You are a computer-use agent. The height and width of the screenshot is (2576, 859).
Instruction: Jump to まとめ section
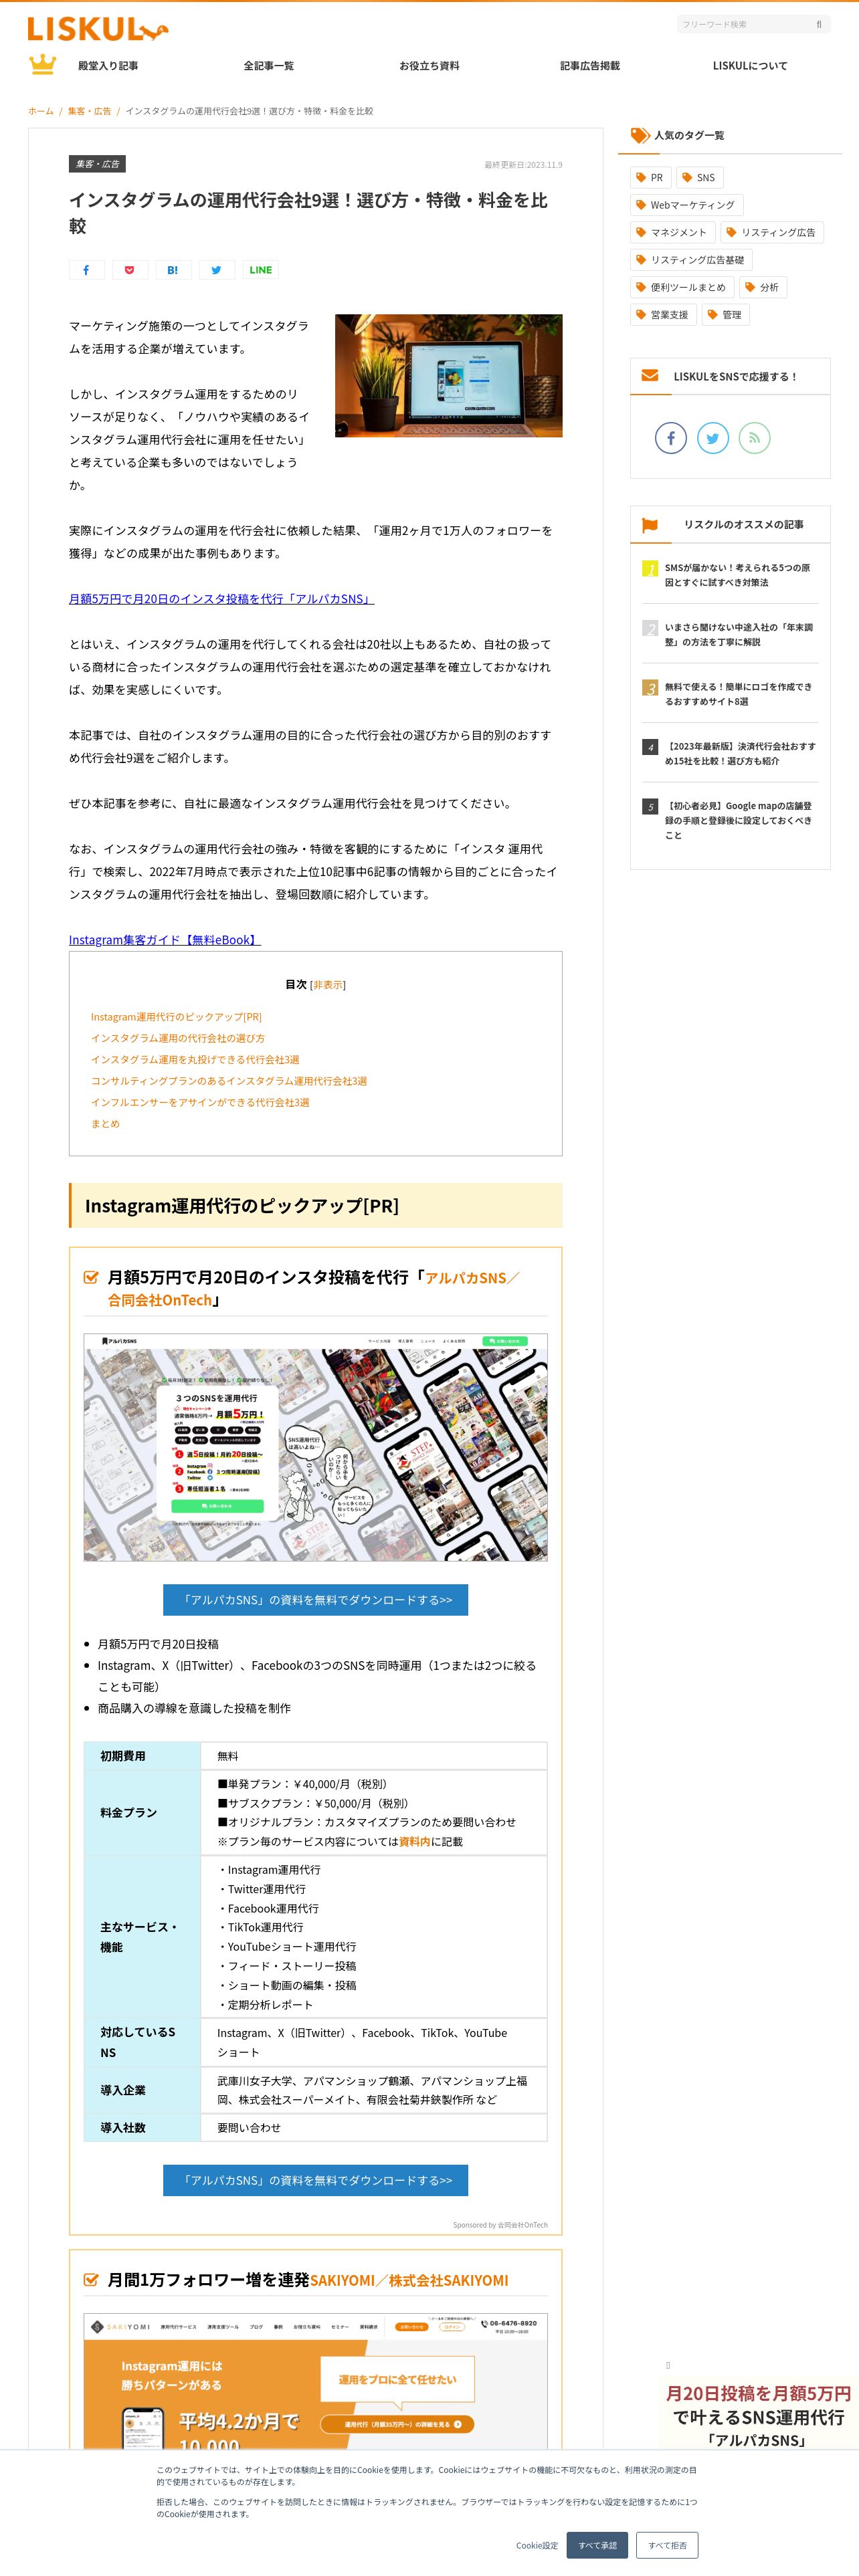tap(105, 1124)
